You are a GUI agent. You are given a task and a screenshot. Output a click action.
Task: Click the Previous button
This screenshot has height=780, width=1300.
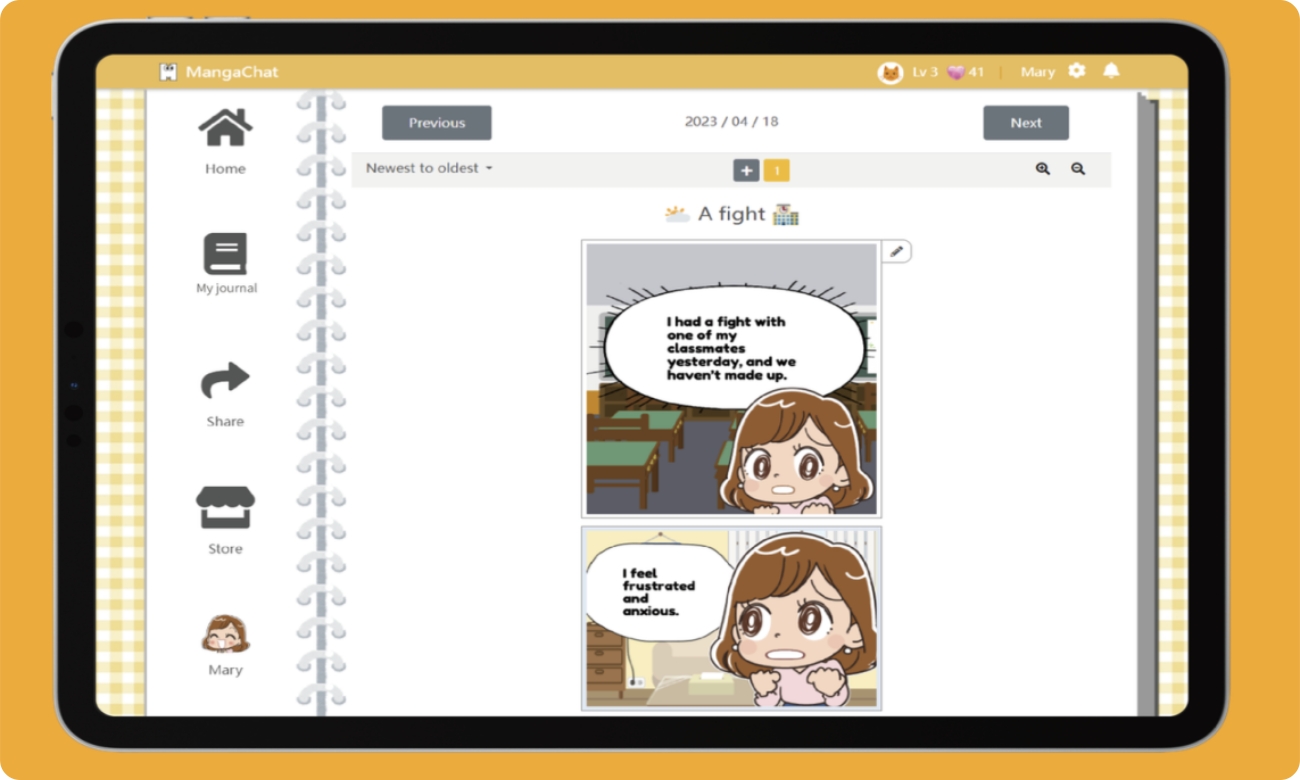tap(436, 122)
